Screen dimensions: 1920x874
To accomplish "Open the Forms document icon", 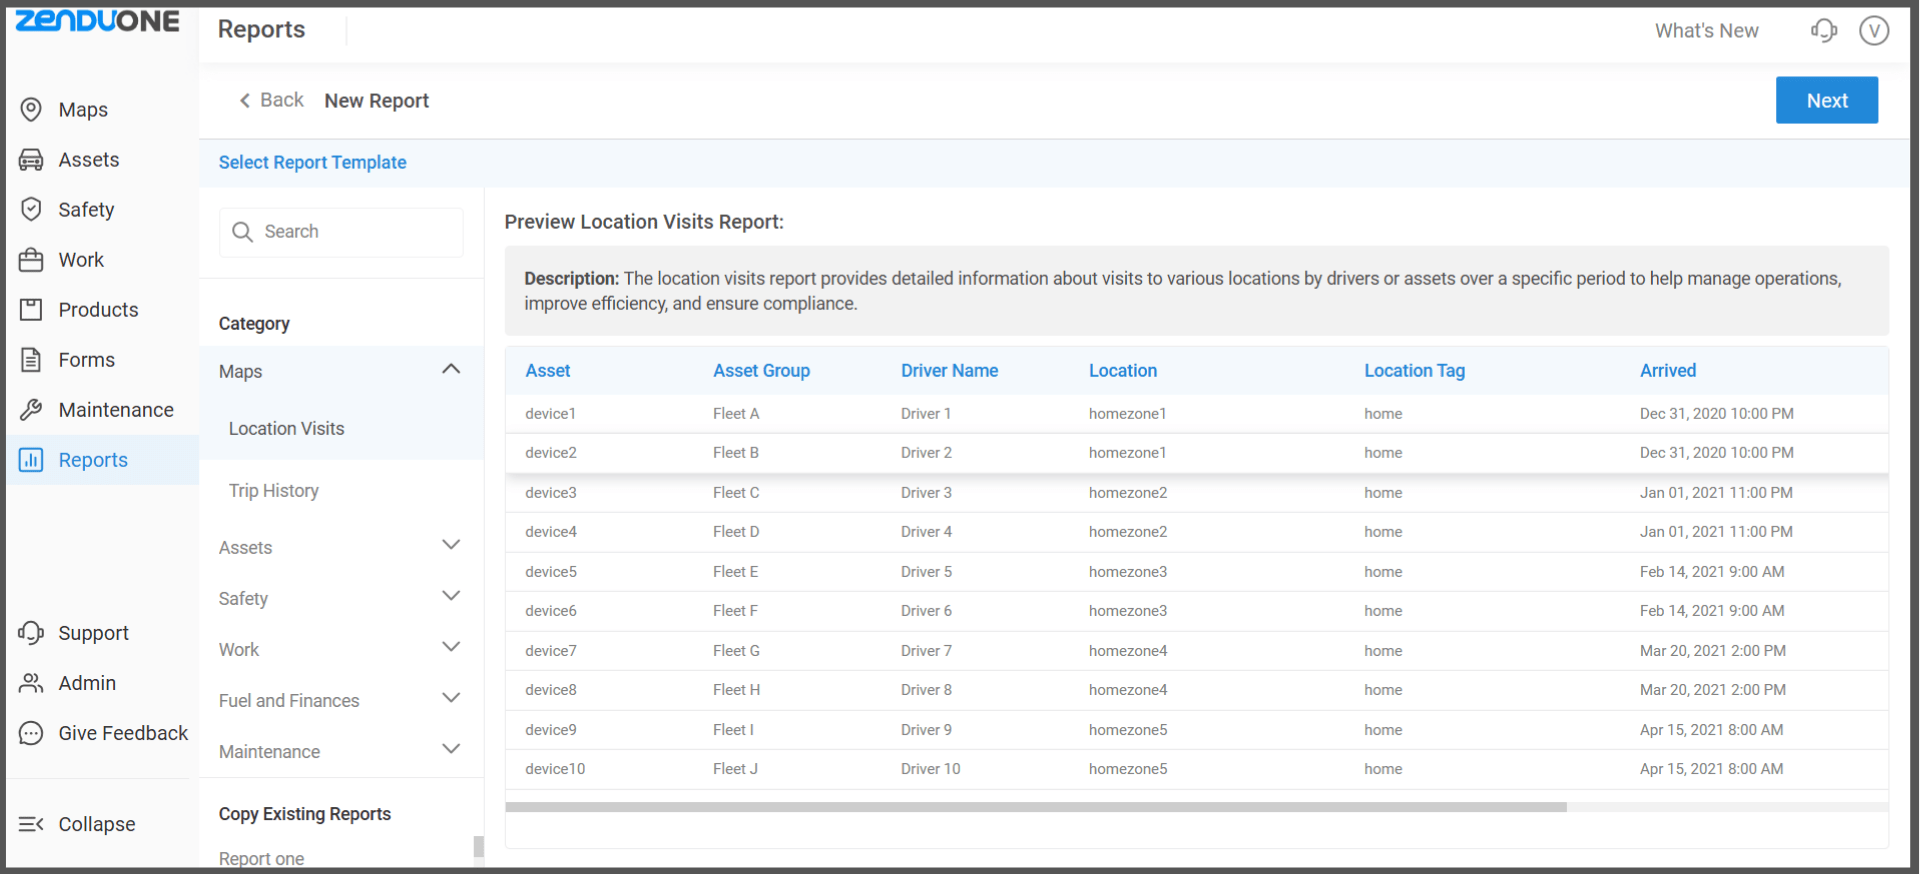I will coord(31,360).
